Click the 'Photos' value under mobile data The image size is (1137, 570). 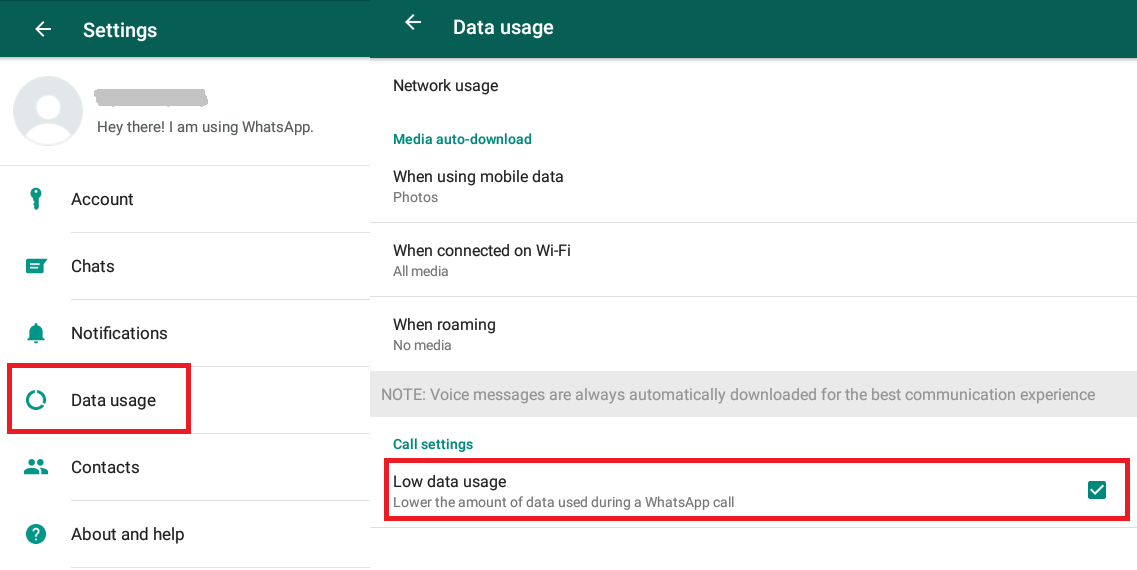pos(415,197)
